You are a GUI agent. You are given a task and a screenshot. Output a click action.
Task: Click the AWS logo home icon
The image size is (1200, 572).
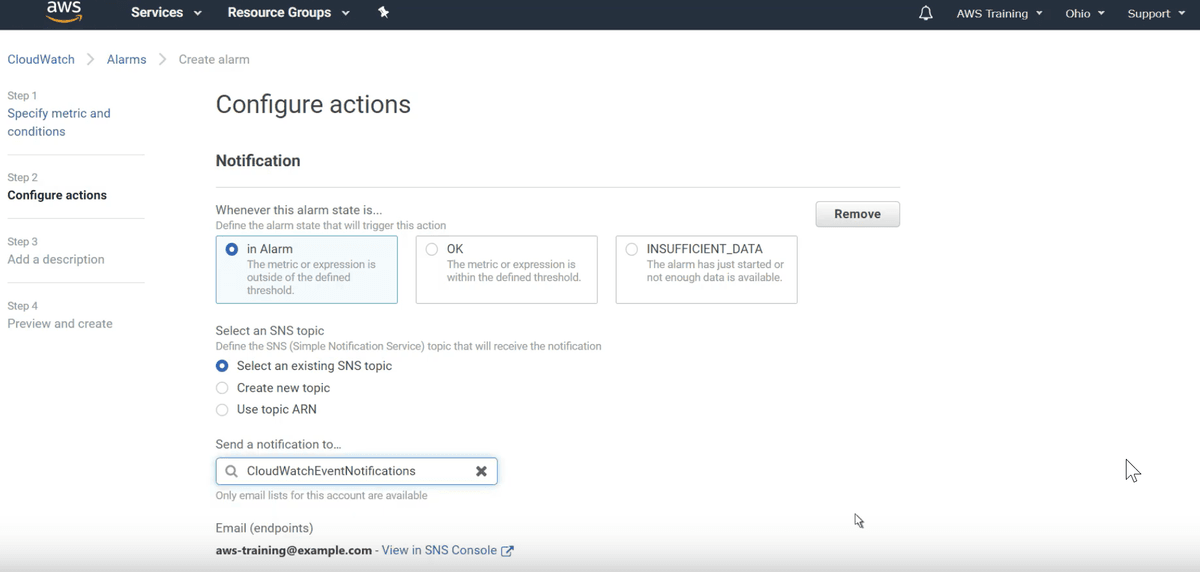pos(64,13)
